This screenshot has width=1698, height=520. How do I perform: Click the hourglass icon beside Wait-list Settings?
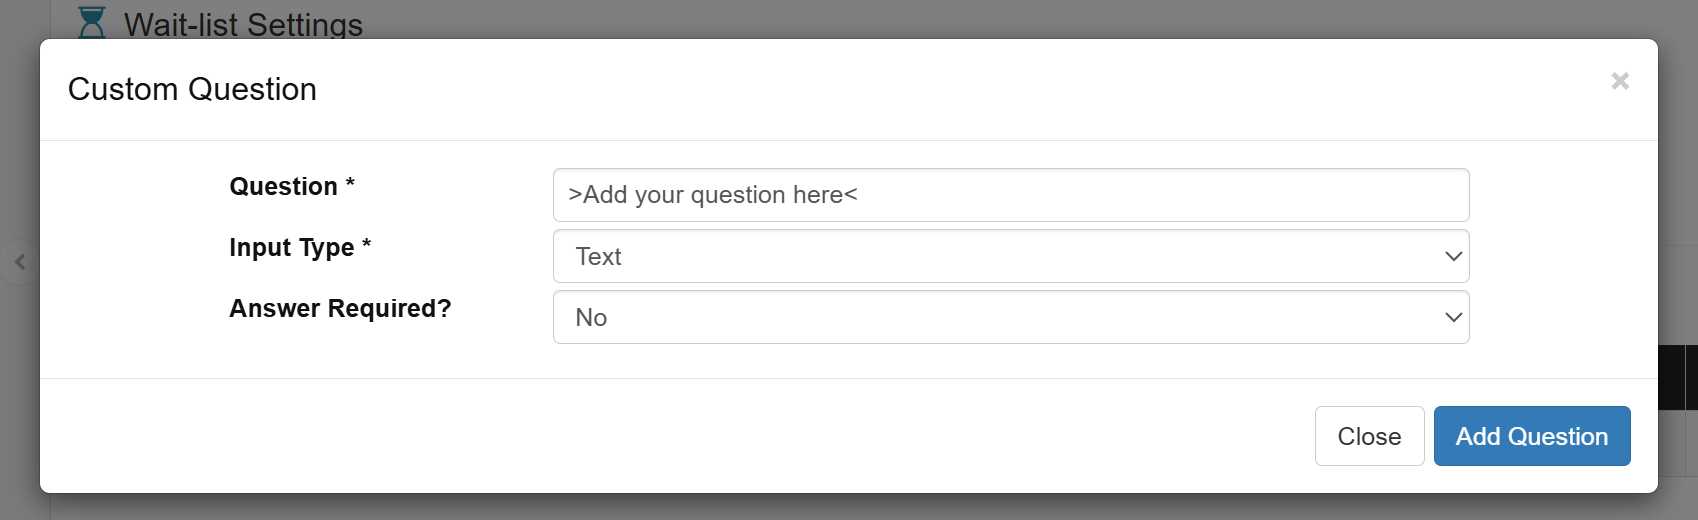pos(92,22)
